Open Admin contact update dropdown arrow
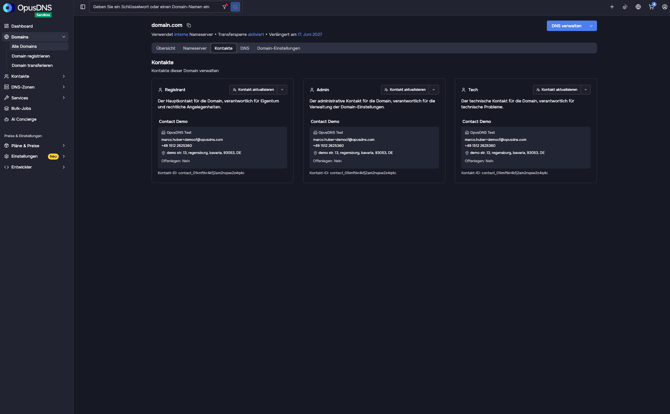Image resolution: width=670 pixels, height=414 pixels. coord(434,90)
